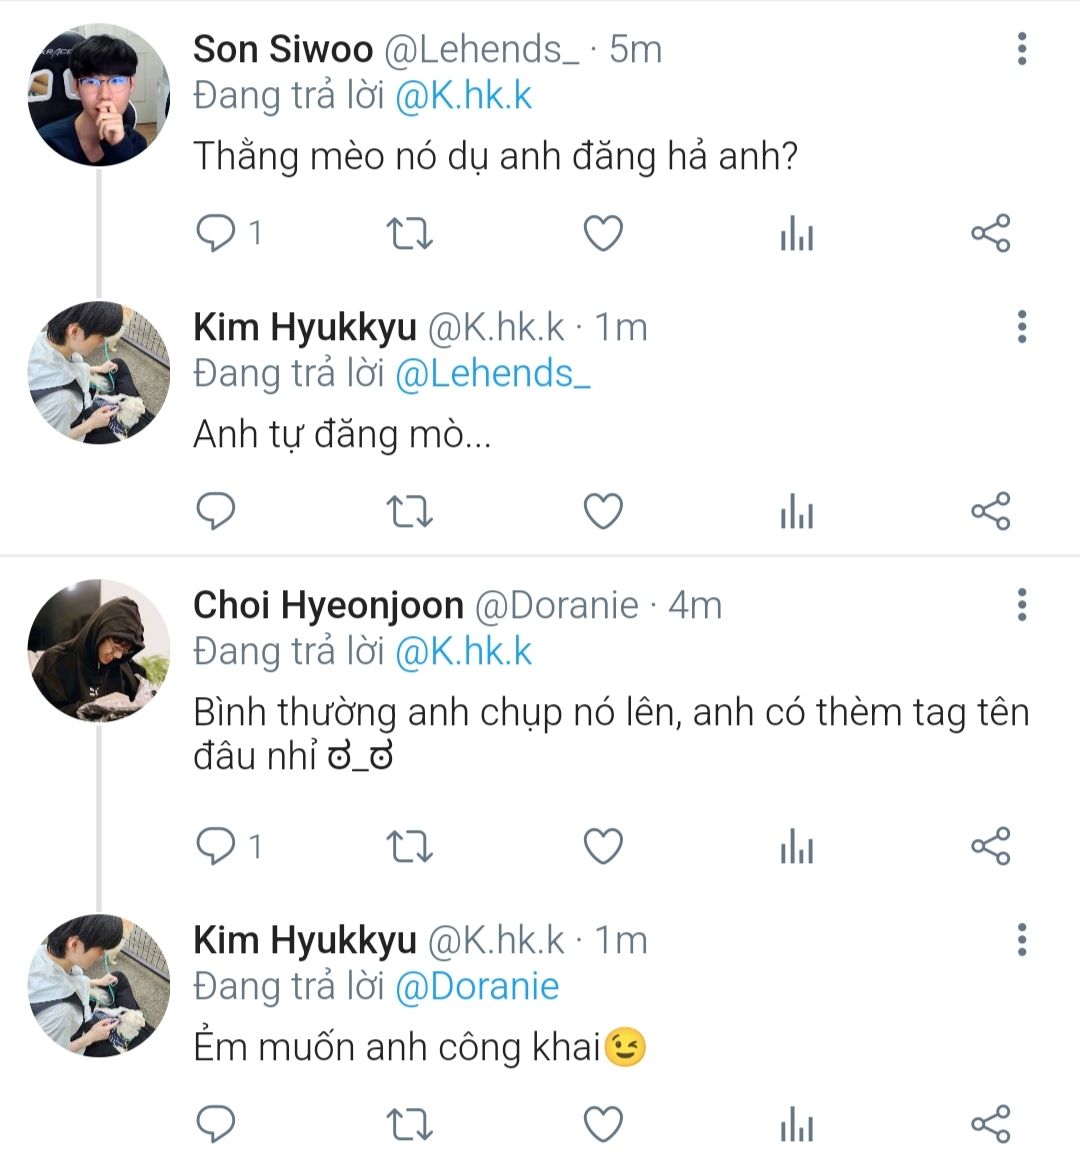Open more options on Choi Hyeonjoon's tweet

[1021, 605]
